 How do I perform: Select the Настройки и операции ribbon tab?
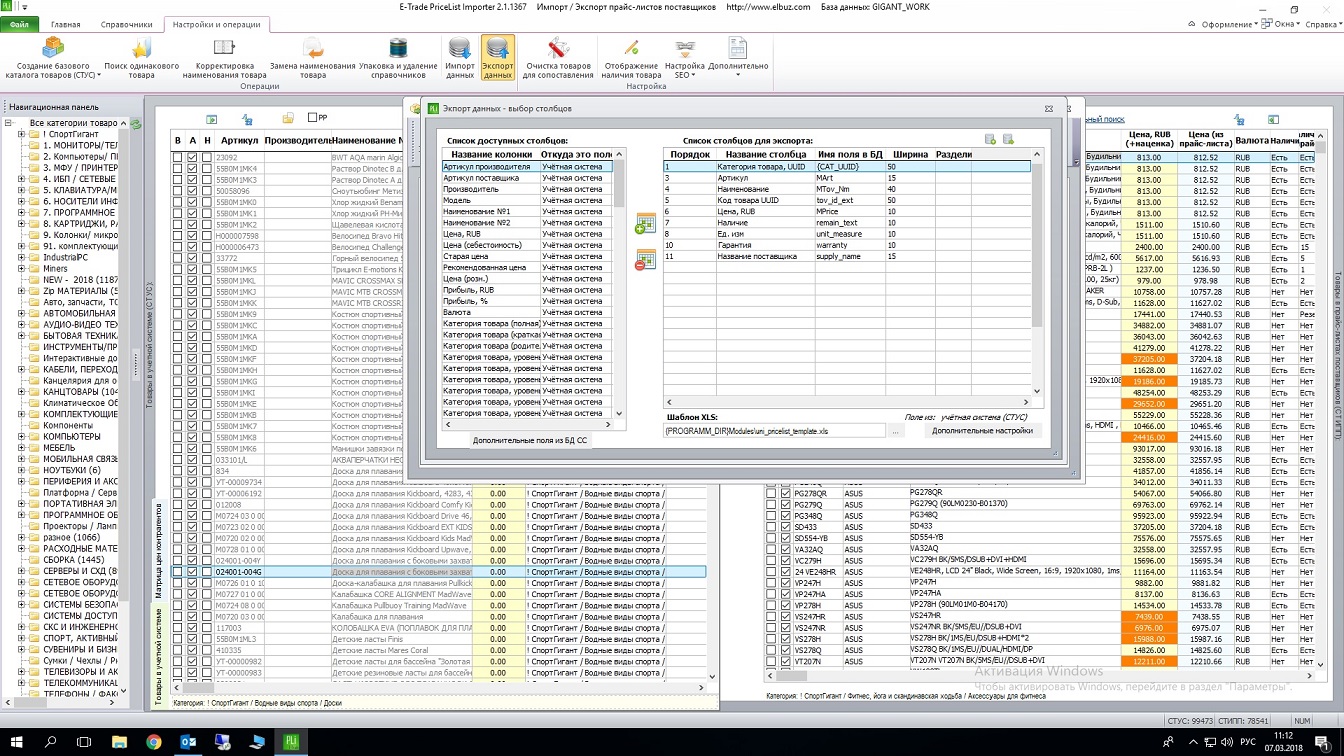click(216, 24)
